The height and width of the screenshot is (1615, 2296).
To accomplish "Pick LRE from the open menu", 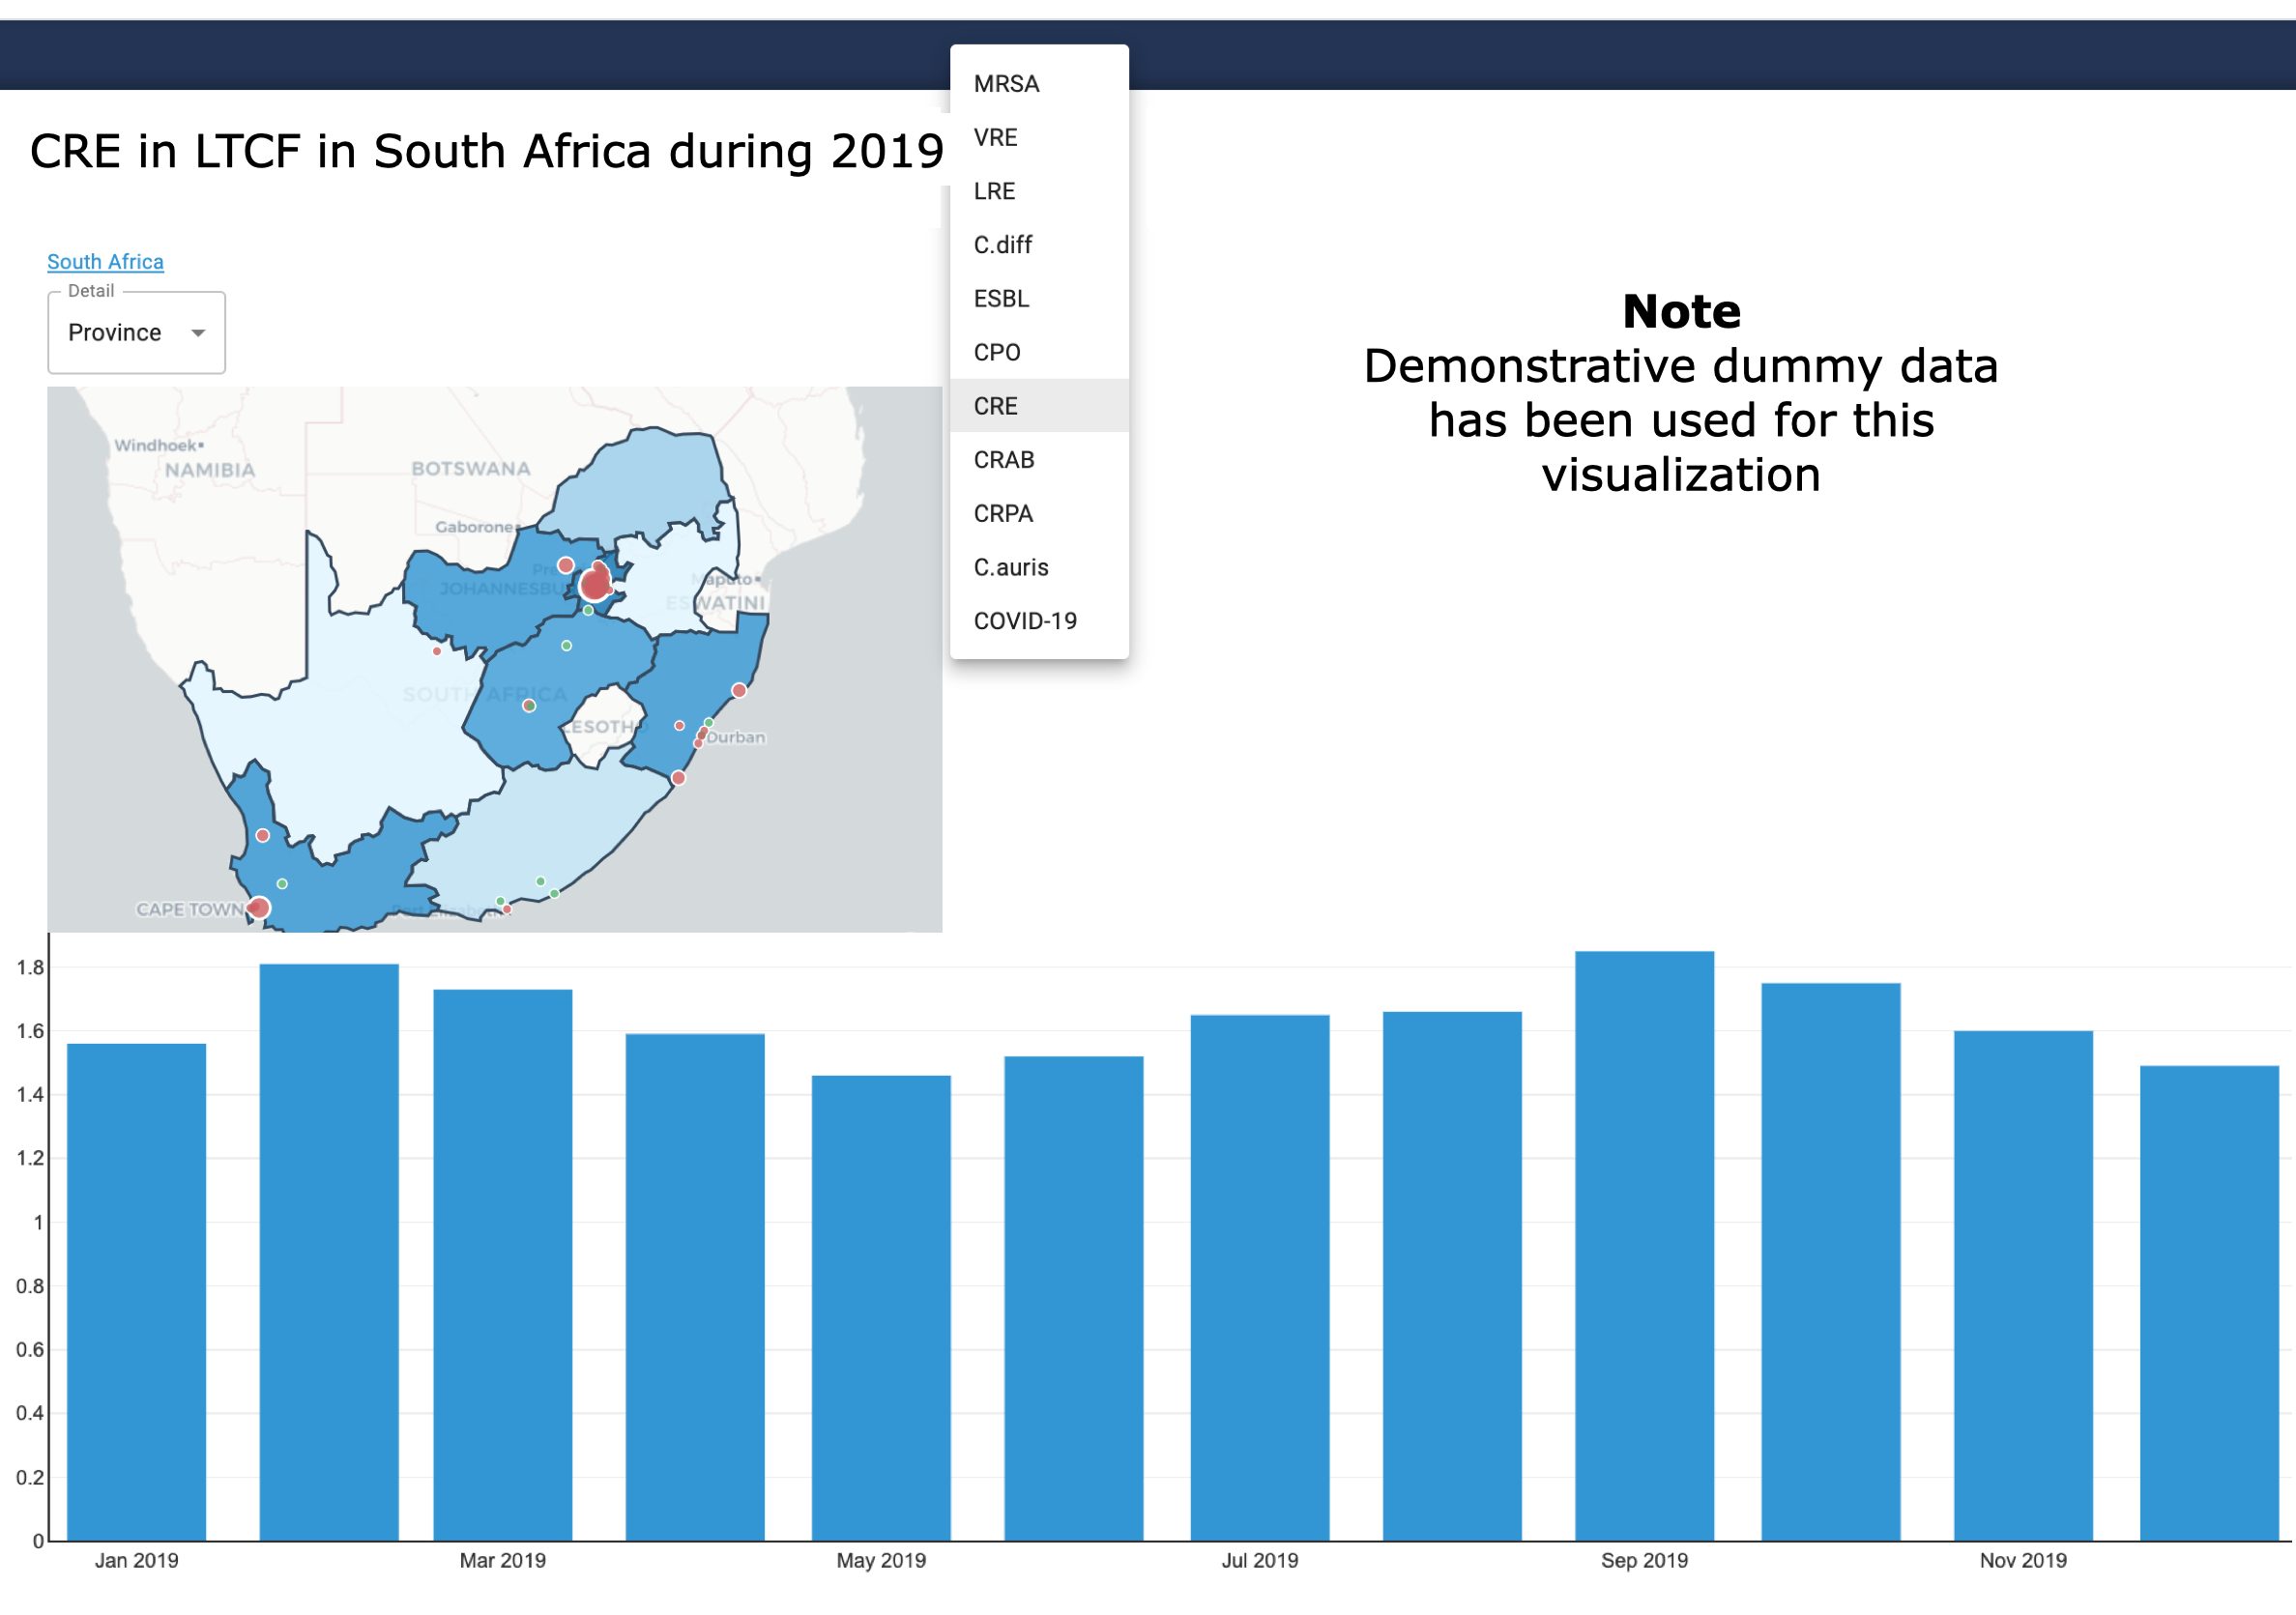I will [x=994, y=192].
